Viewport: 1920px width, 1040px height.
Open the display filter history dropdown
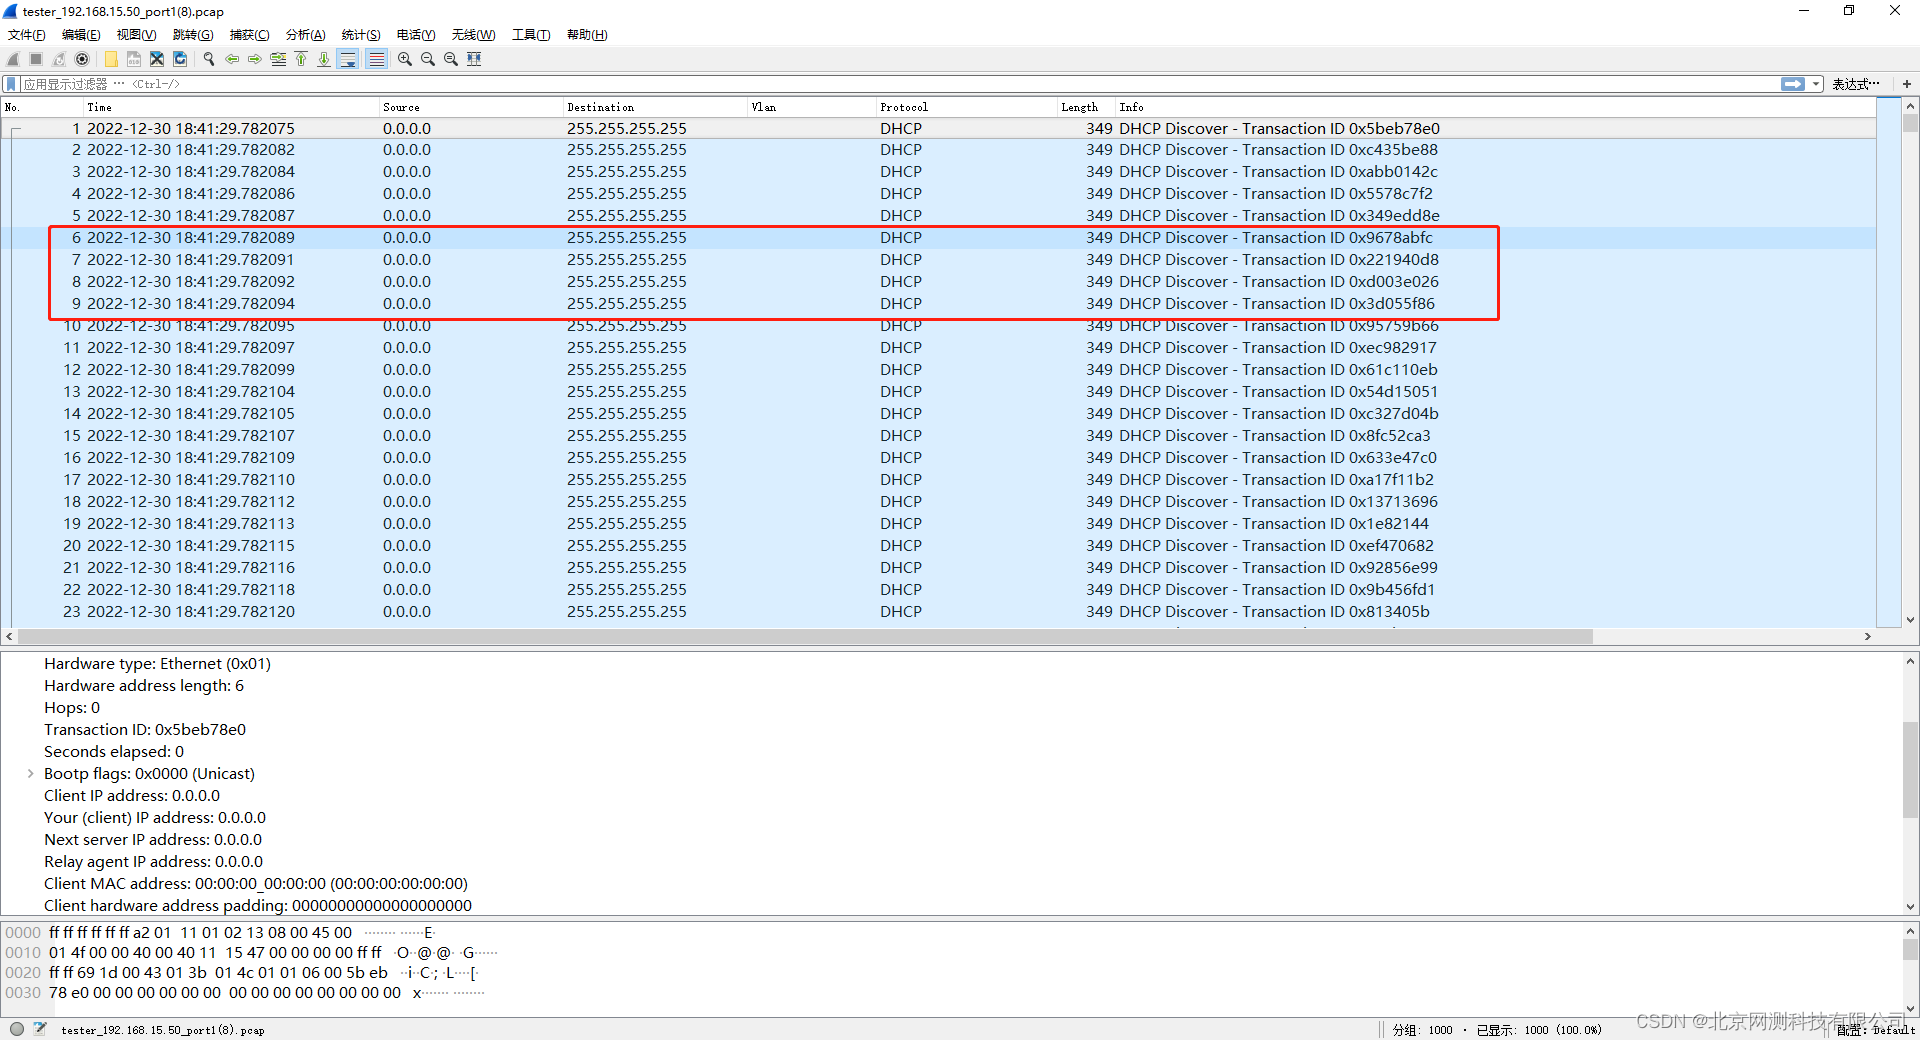coord(1816,84)
